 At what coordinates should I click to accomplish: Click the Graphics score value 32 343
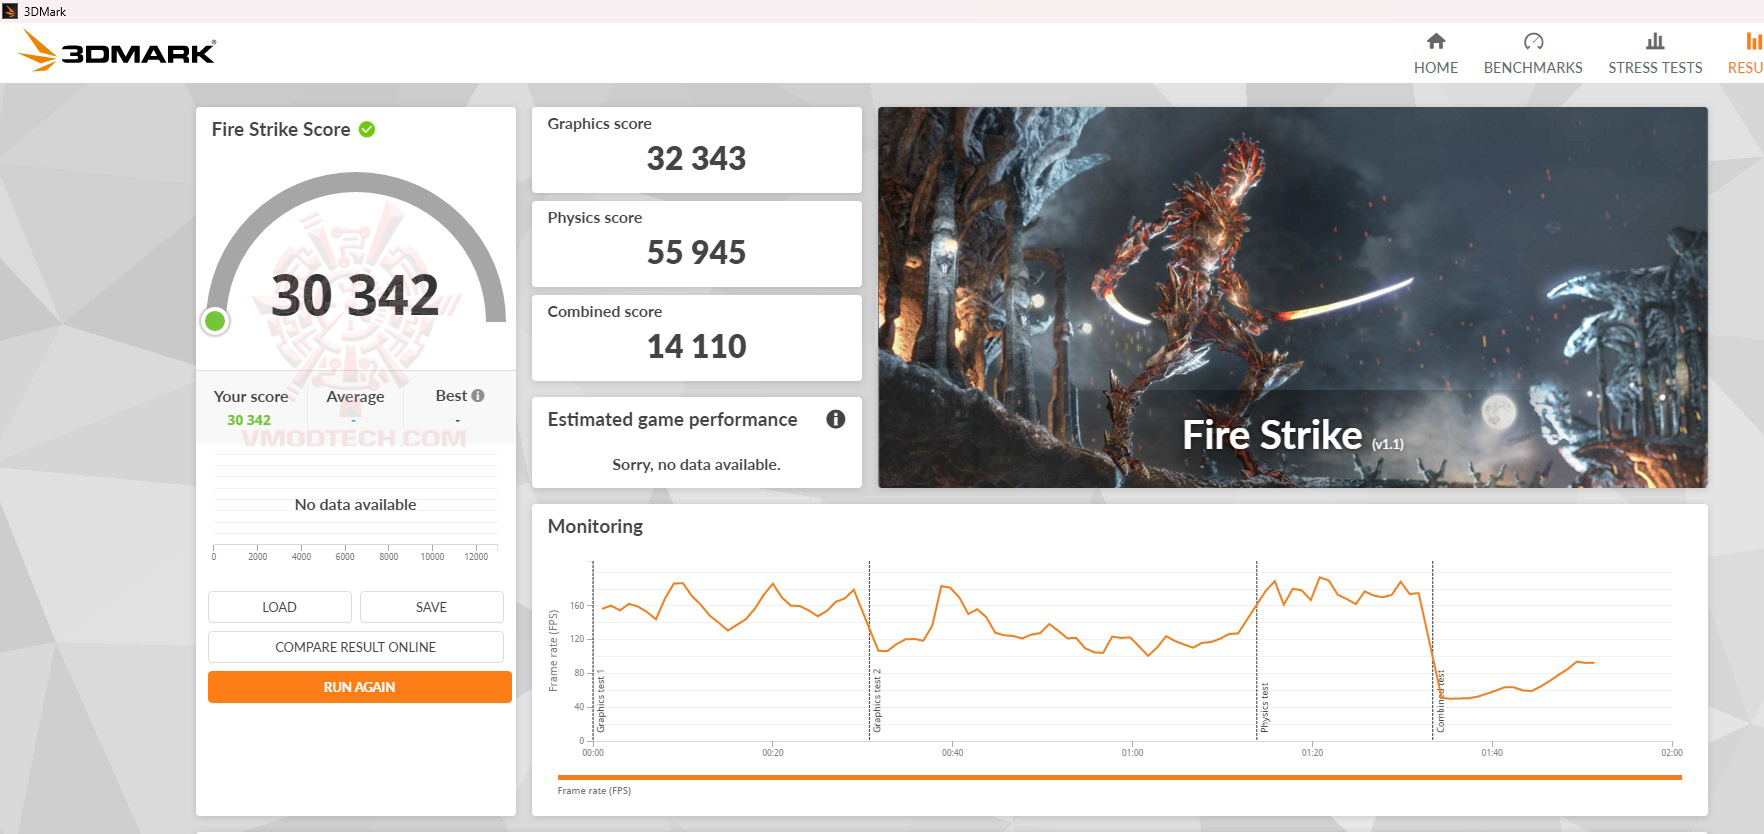(x=696, y=158)
